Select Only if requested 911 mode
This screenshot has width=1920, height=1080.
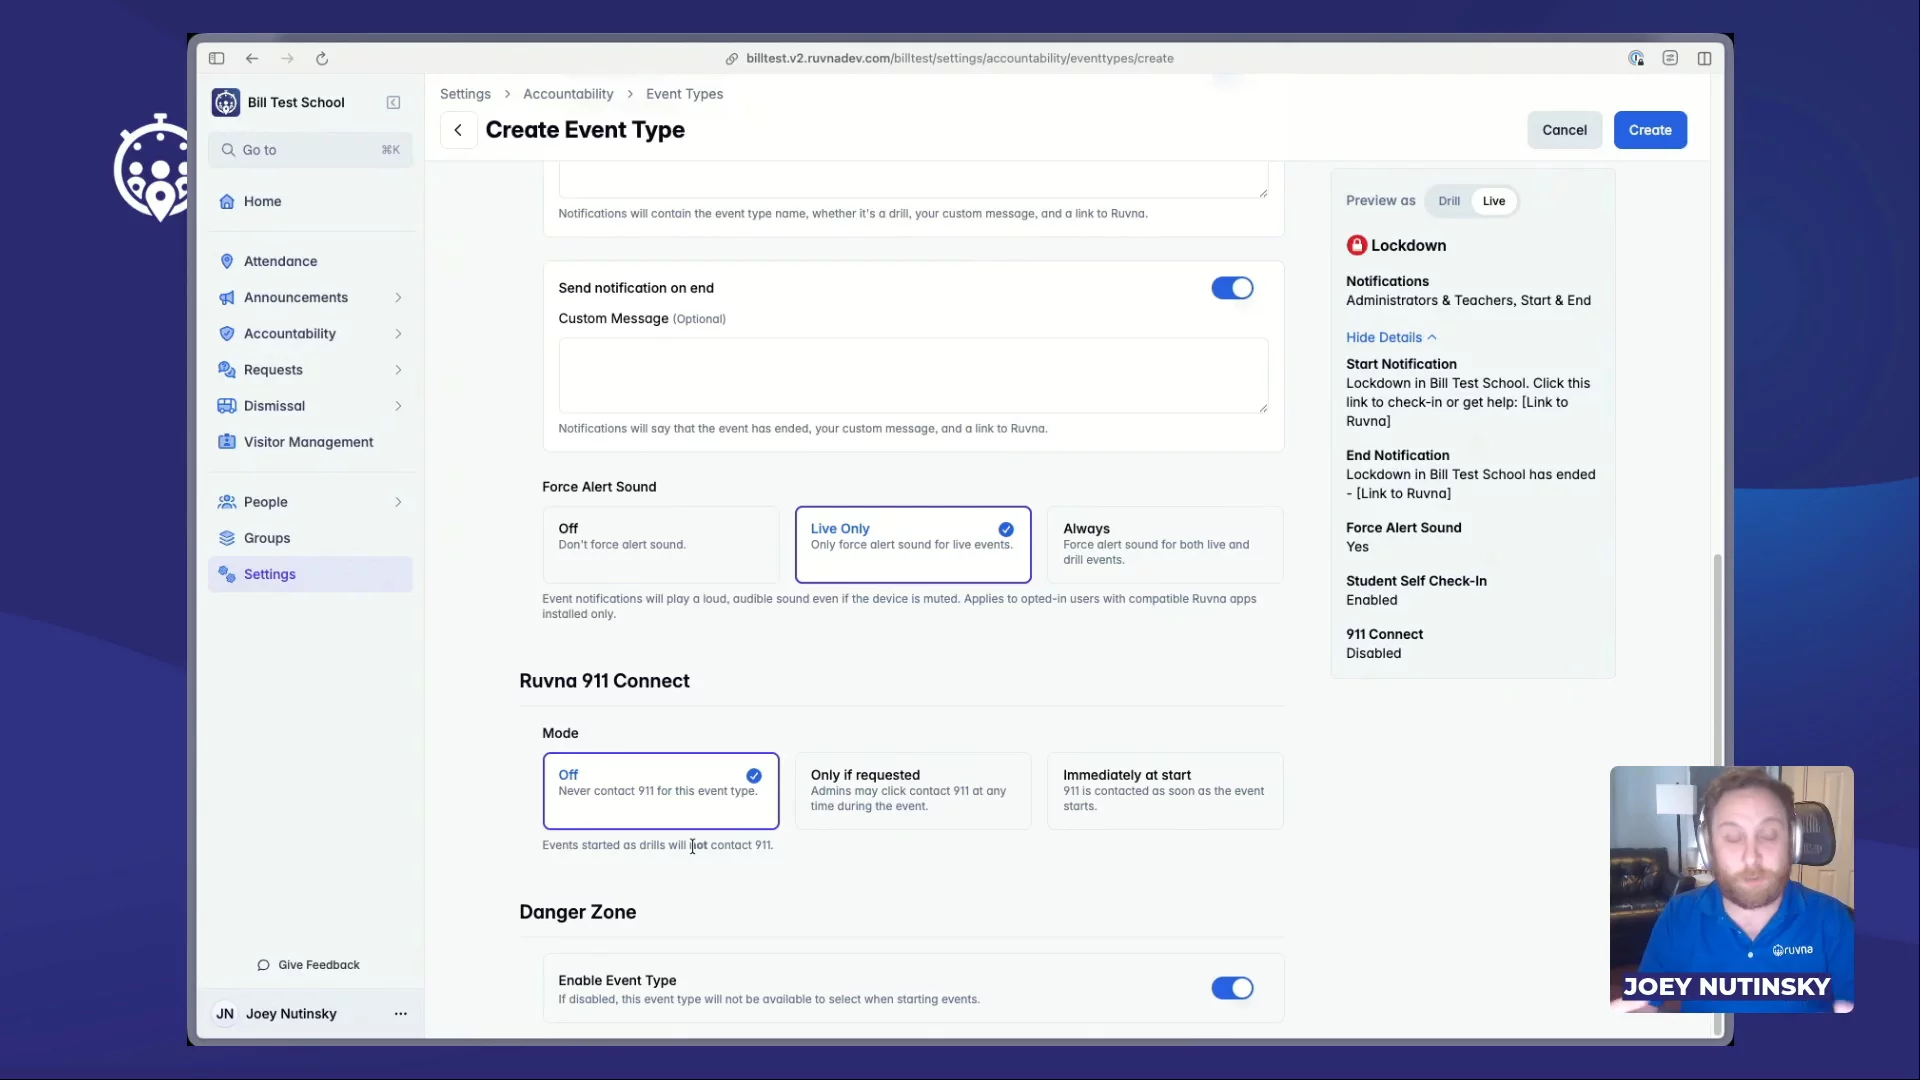click(913, 790)
